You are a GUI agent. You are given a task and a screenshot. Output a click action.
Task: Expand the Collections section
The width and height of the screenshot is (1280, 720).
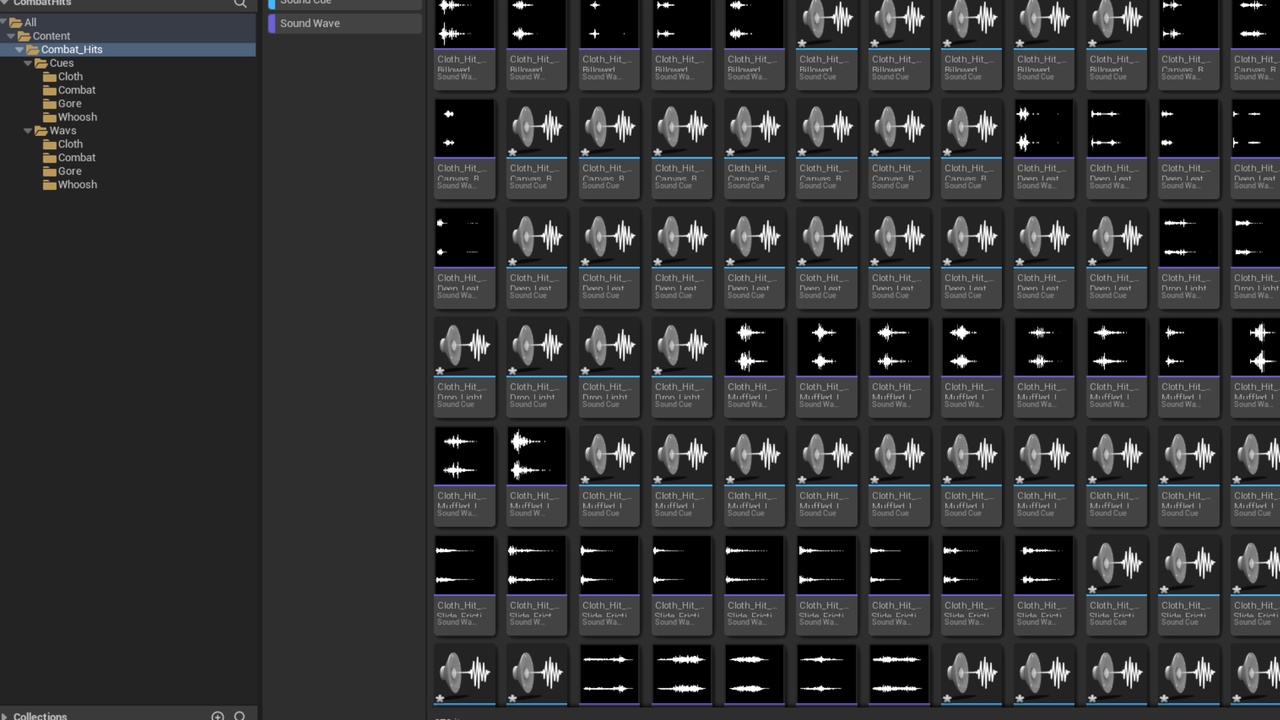click(x=40, y=716)
